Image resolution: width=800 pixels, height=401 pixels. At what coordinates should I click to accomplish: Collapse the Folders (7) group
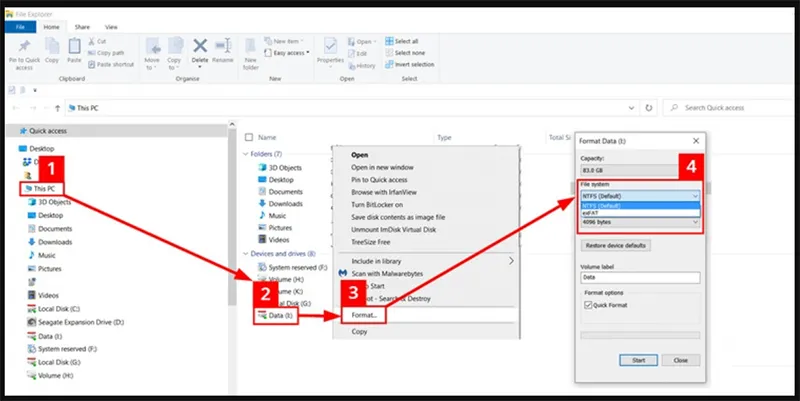point(245,154)
